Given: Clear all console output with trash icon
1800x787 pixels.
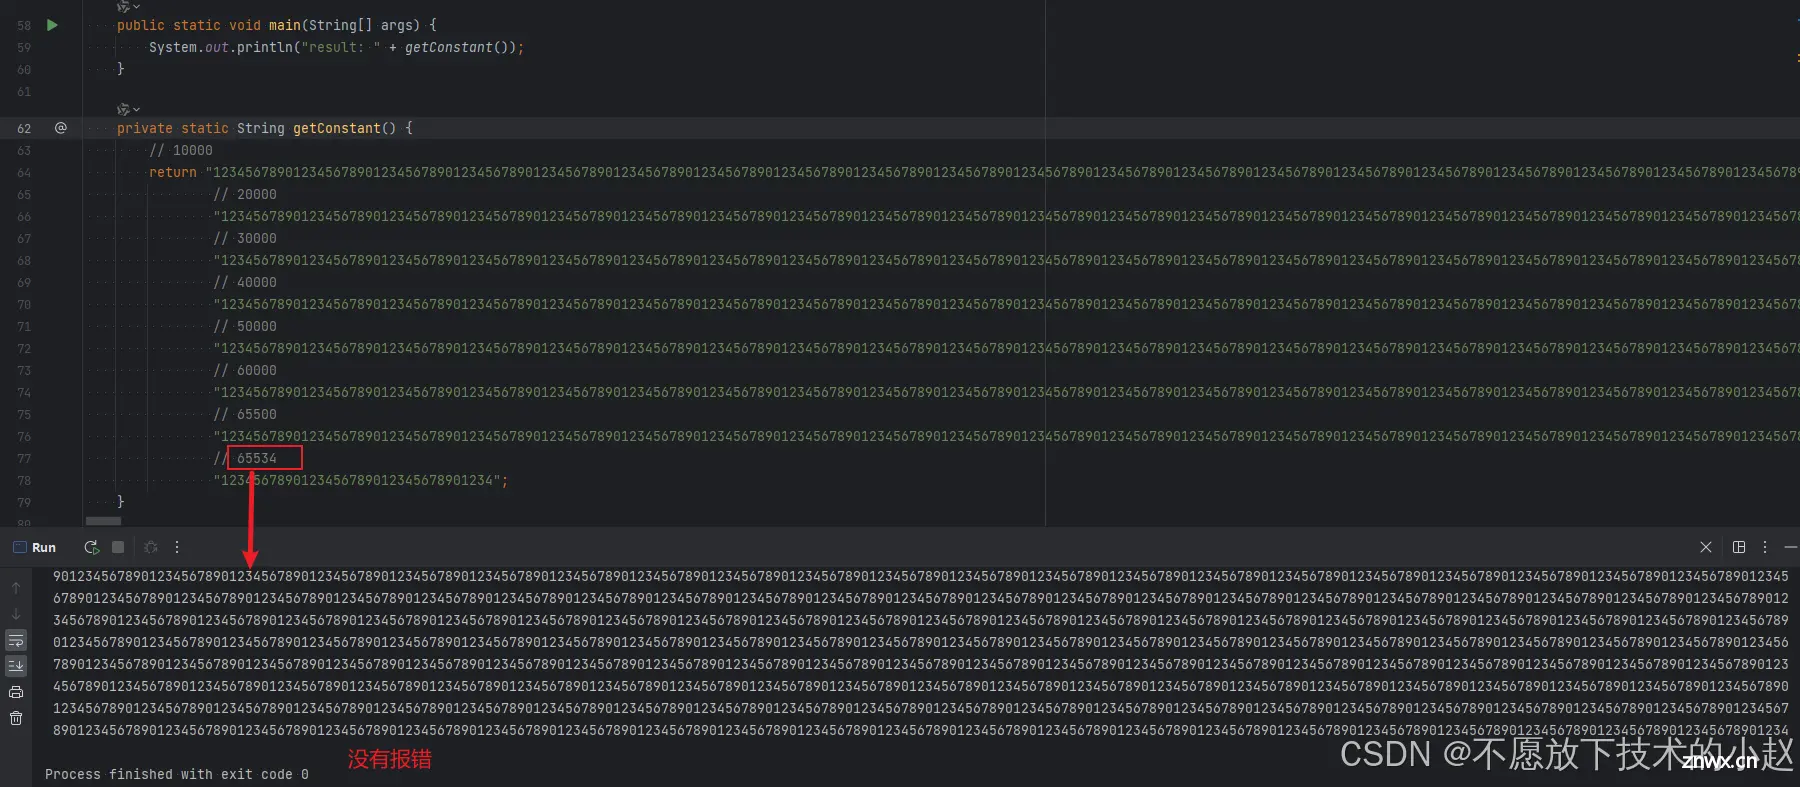Looking at the screenshot, I should tap(16, 718).
